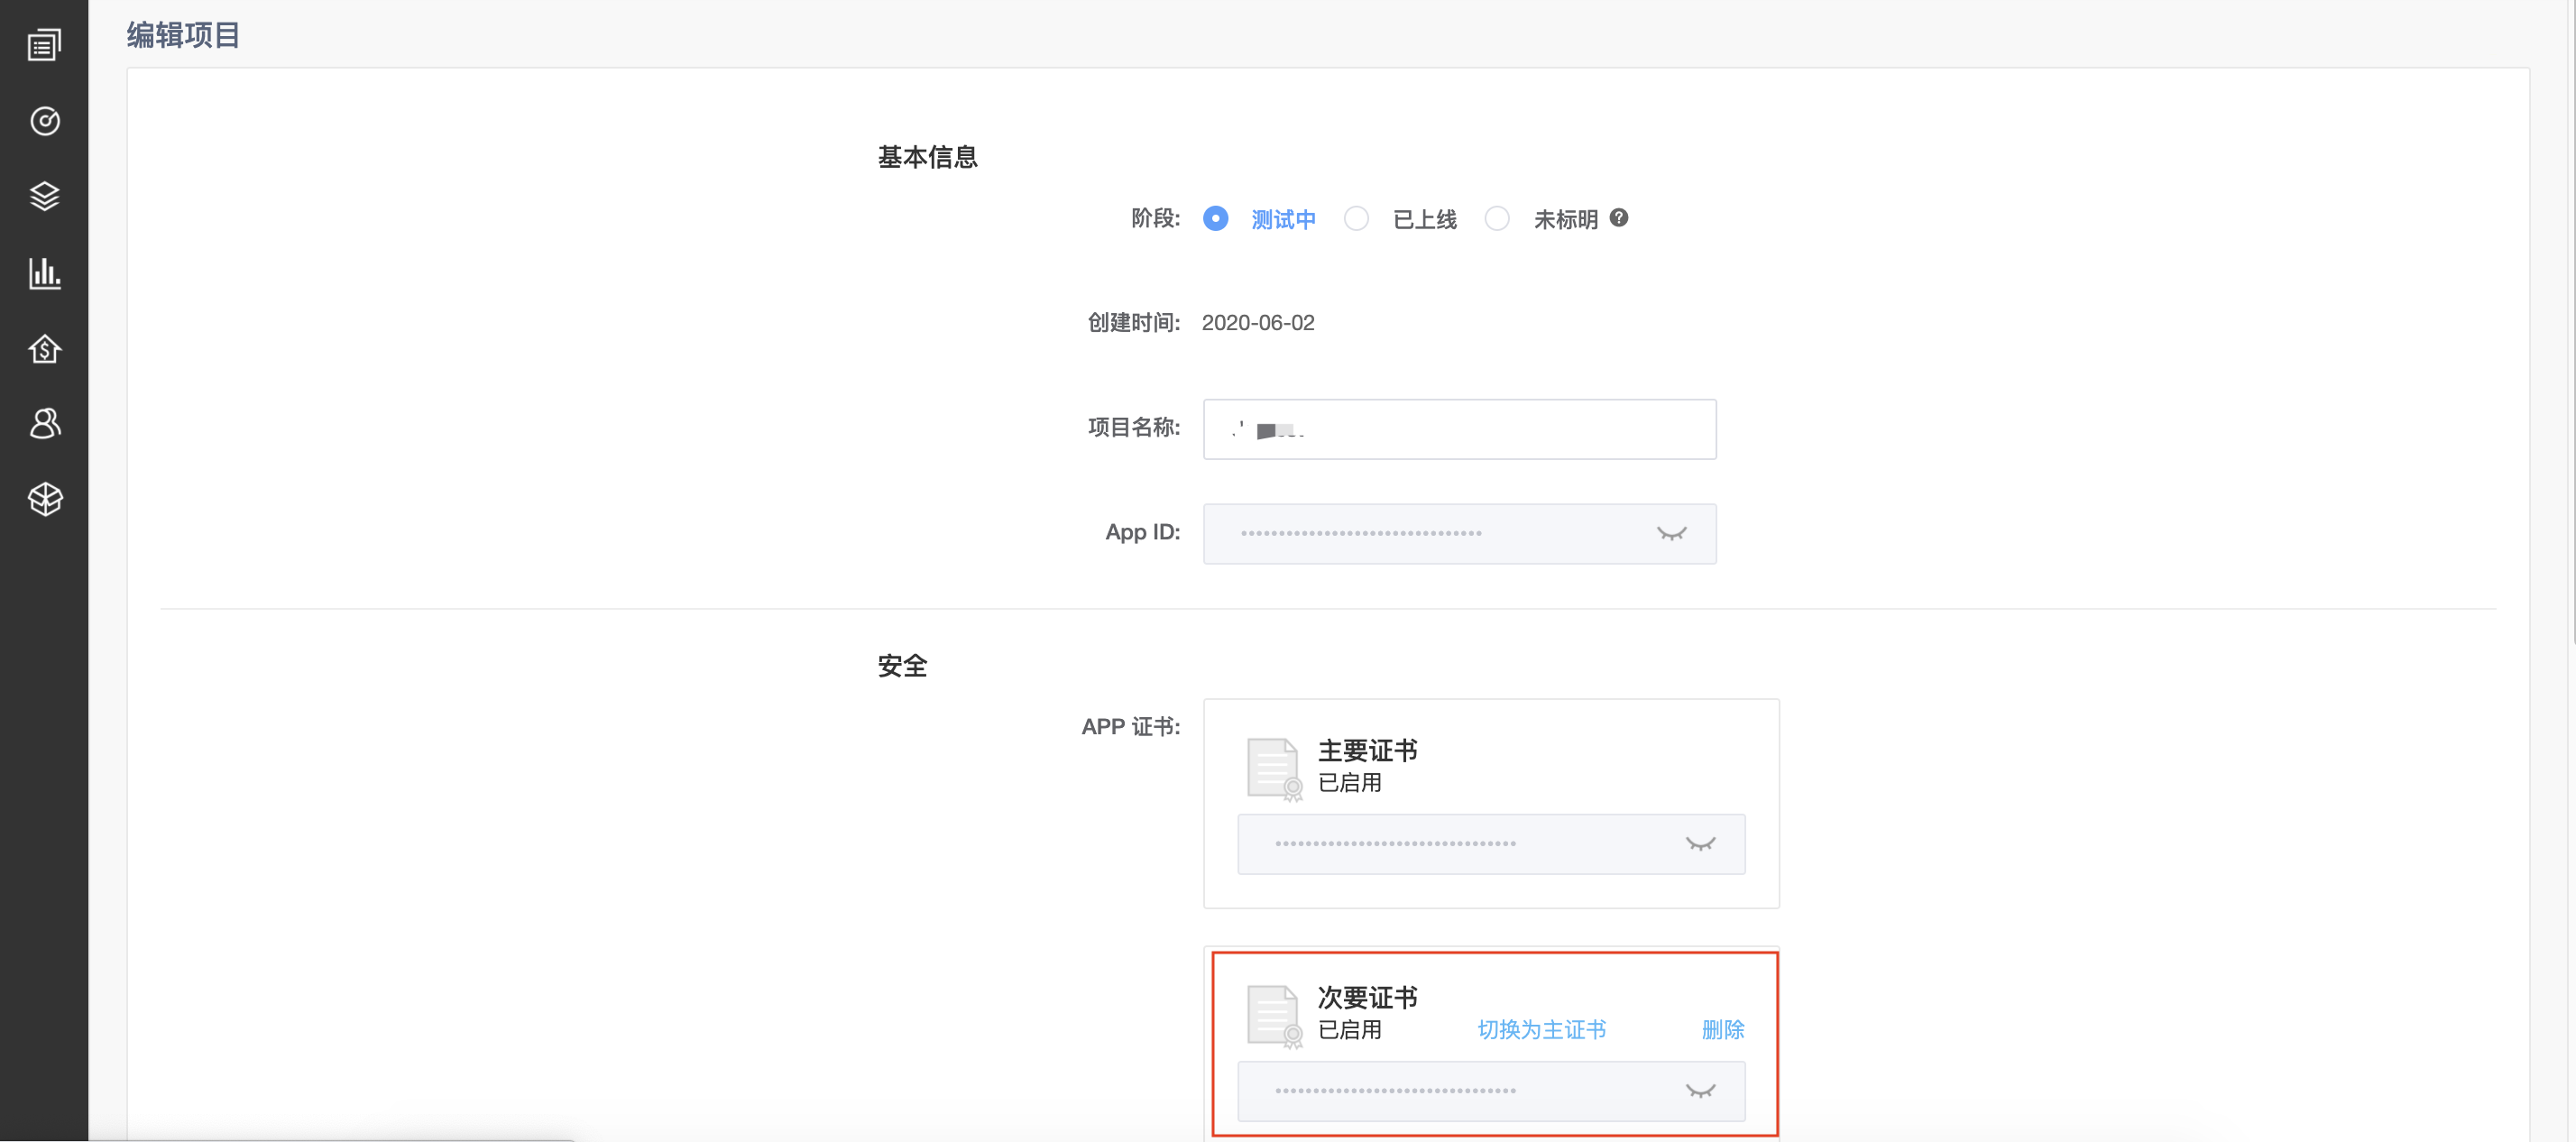The image size is (2576, 1142).
Task: Click 删除 to delete secondary certificate
Action: point(1722,1029)
